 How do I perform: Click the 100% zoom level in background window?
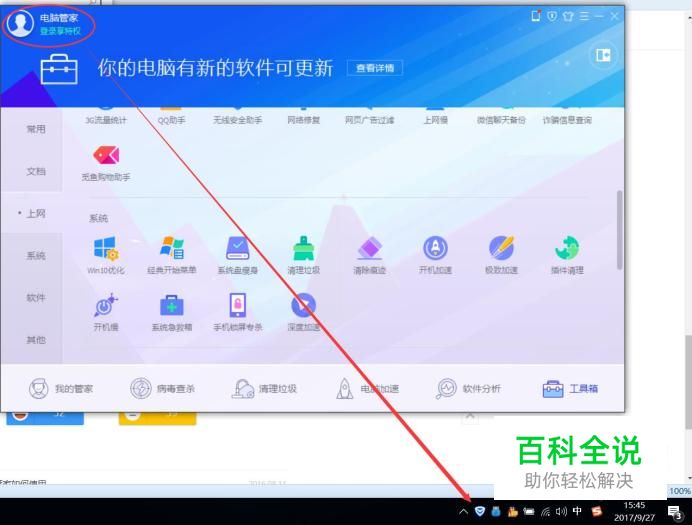(680, 491)
